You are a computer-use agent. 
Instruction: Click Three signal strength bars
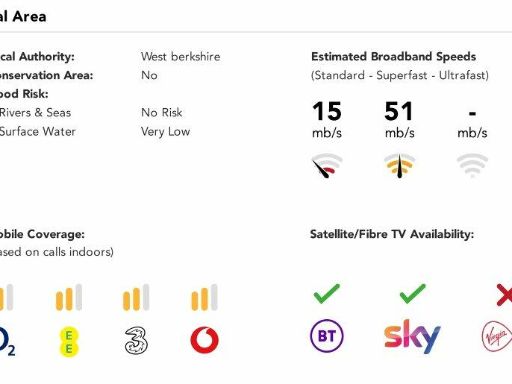(x=136, y=297)
